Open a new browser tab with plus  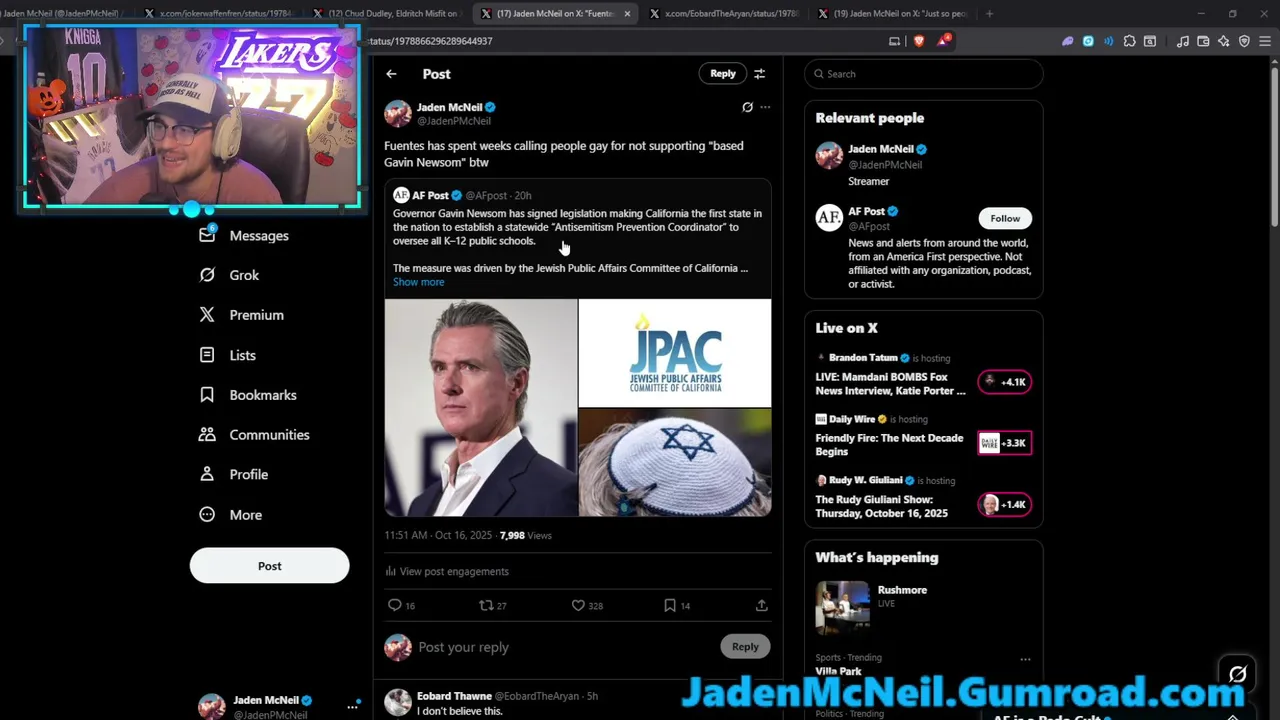[989, 14]
